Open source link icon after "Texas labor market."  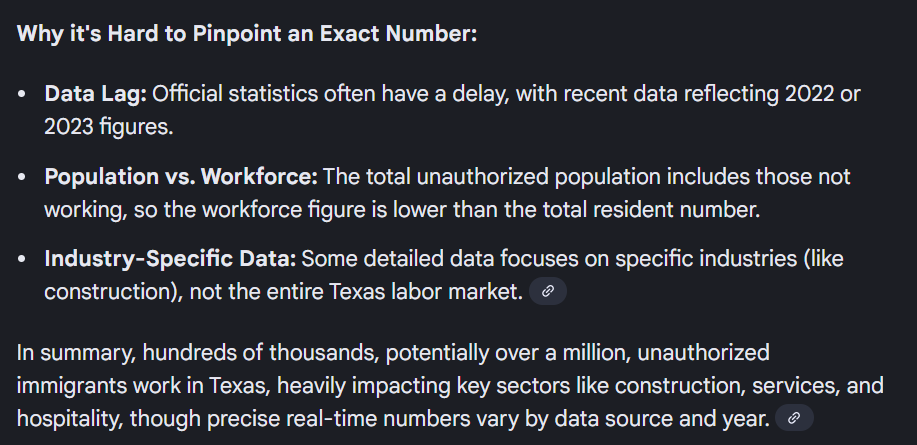tap(547, 291)
